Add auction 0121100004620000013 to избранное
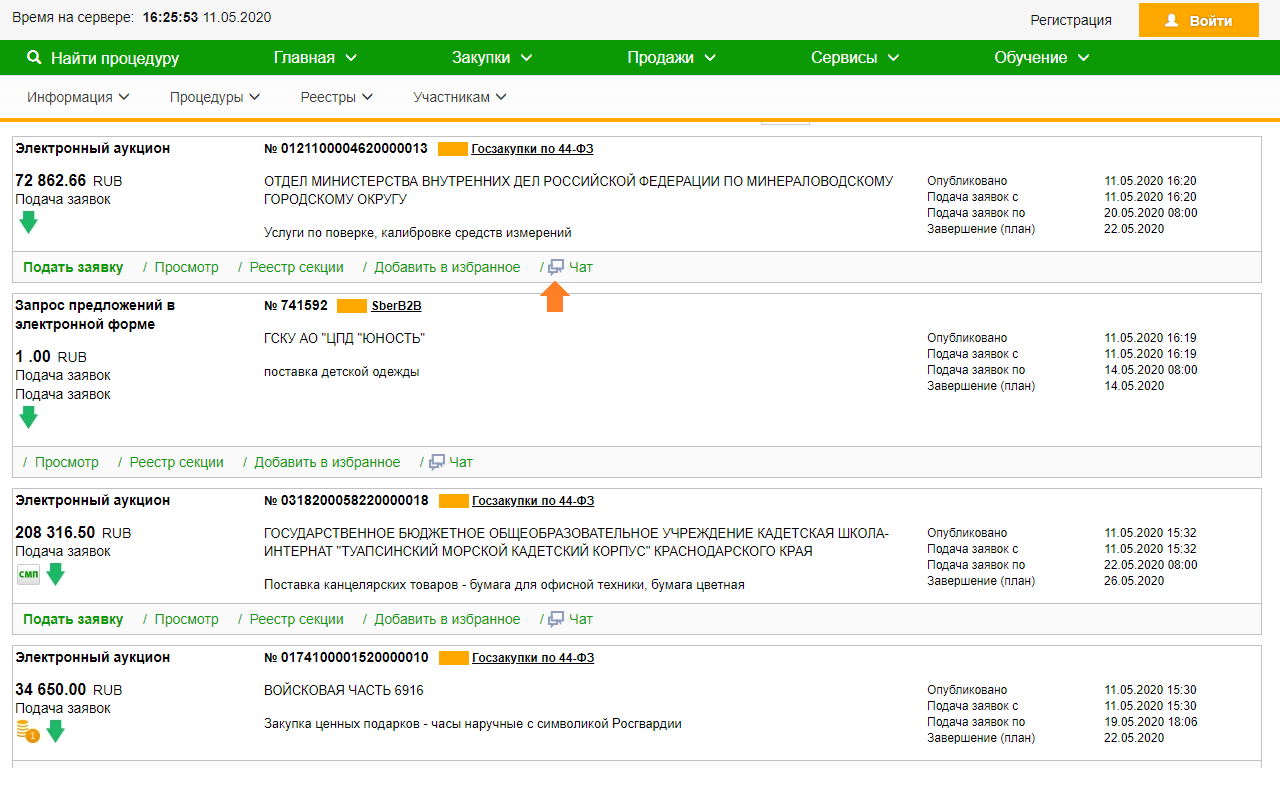The image size is (1280, 800). point(447,267)
